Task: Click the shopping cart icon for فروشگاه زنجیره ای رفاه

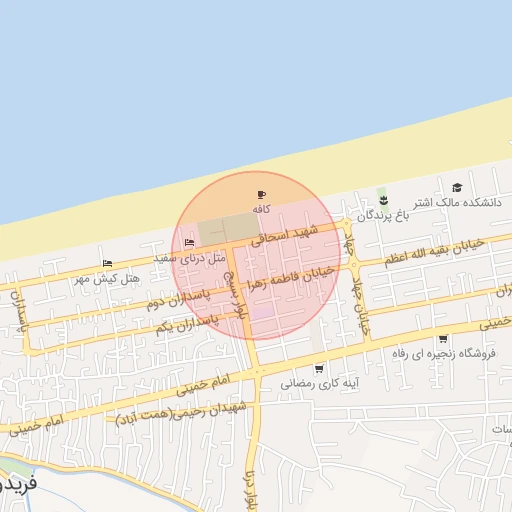Action: [x=443, y=339]
